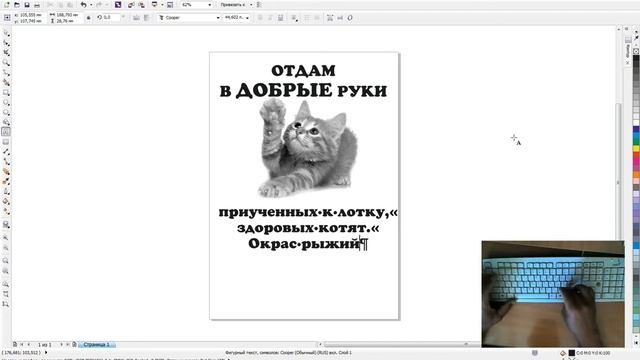Pick the yellow swatch in the palette

pyautogui.click(x=636, y=149)
